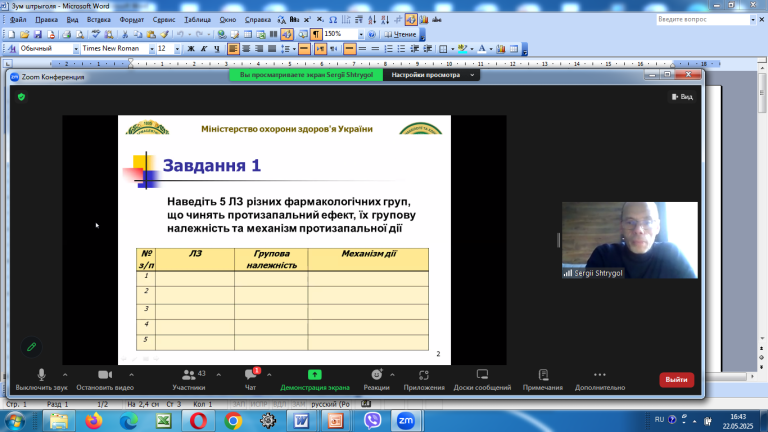
Task: Stop video in Zoom (Остановить видео)
Action: click(x=105, y=380)
